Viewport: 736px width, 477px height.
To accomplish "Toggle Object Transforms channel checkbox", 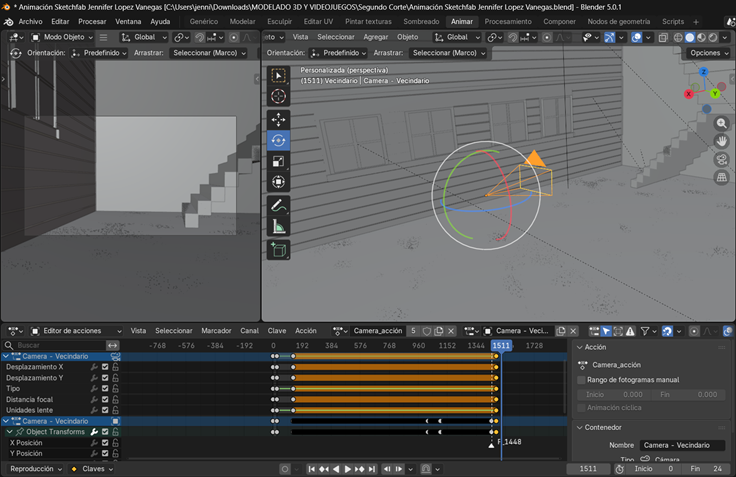I will point(105,431).
